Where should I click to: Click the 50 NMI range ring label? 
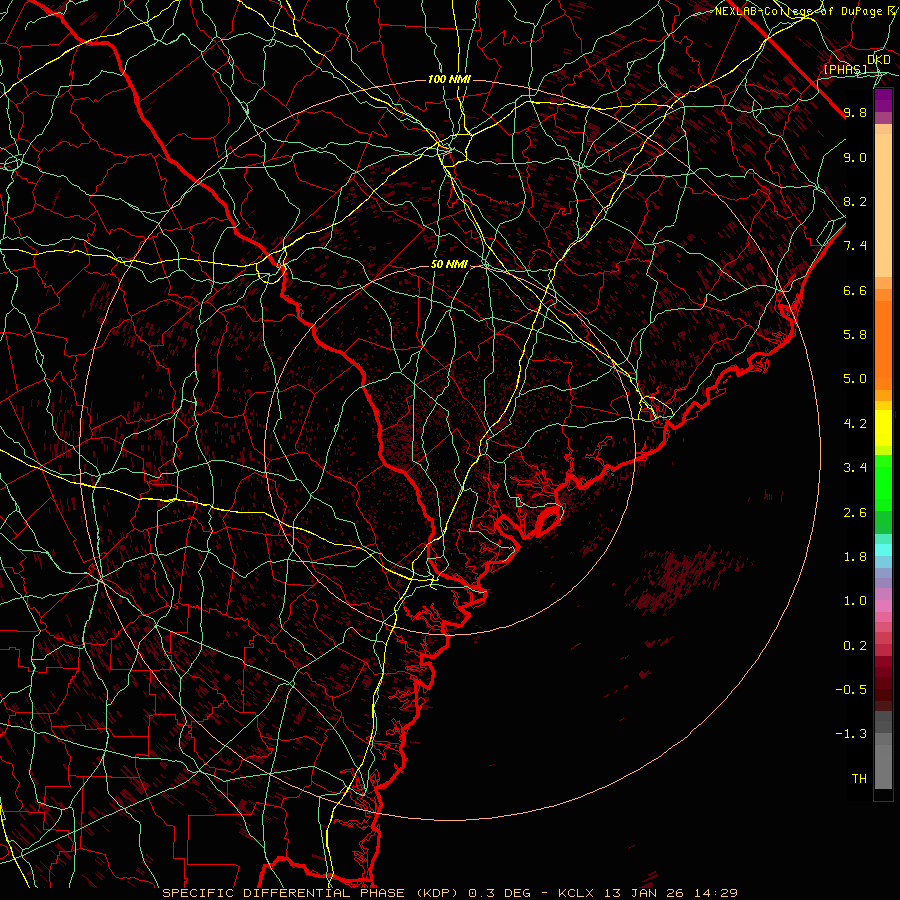(x=449, y=265)
